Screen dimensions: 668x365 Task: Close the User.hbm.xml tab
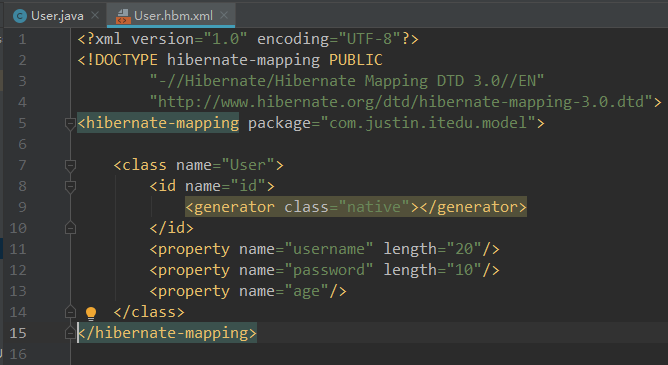(224, 16)
